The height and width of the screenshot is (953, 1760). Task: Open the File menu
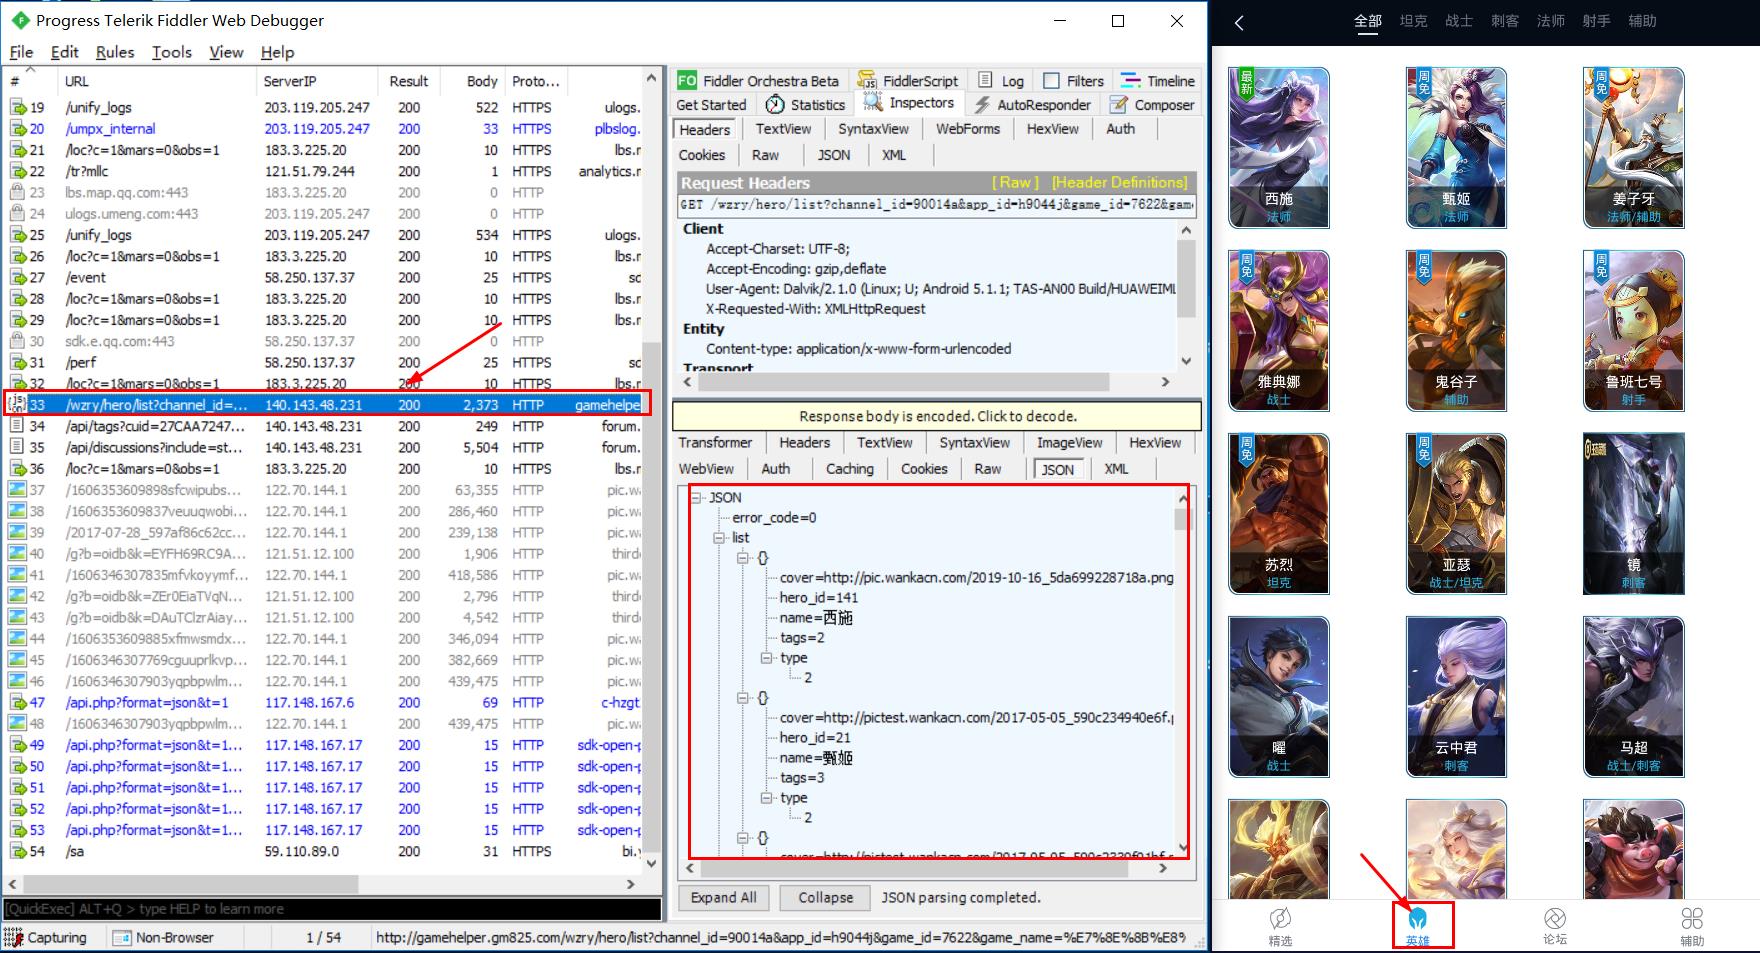[21, 52]
